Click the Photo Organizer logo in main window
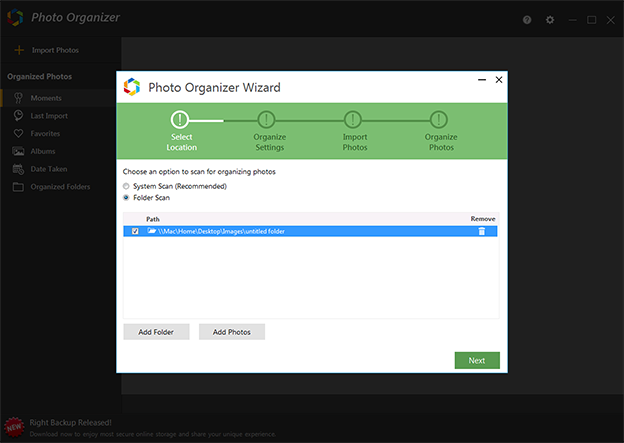Viewport: 624px width, 443px height. coord(15,18)
